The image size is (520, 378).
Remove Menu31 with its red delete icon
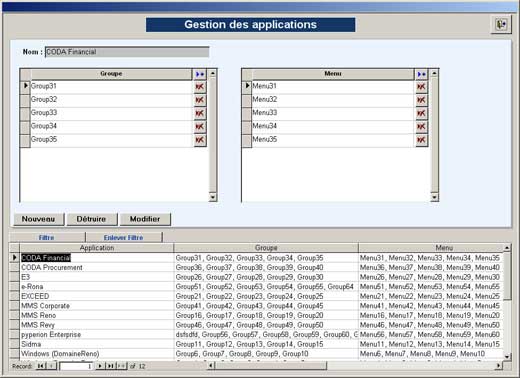[x=422, y=87]
